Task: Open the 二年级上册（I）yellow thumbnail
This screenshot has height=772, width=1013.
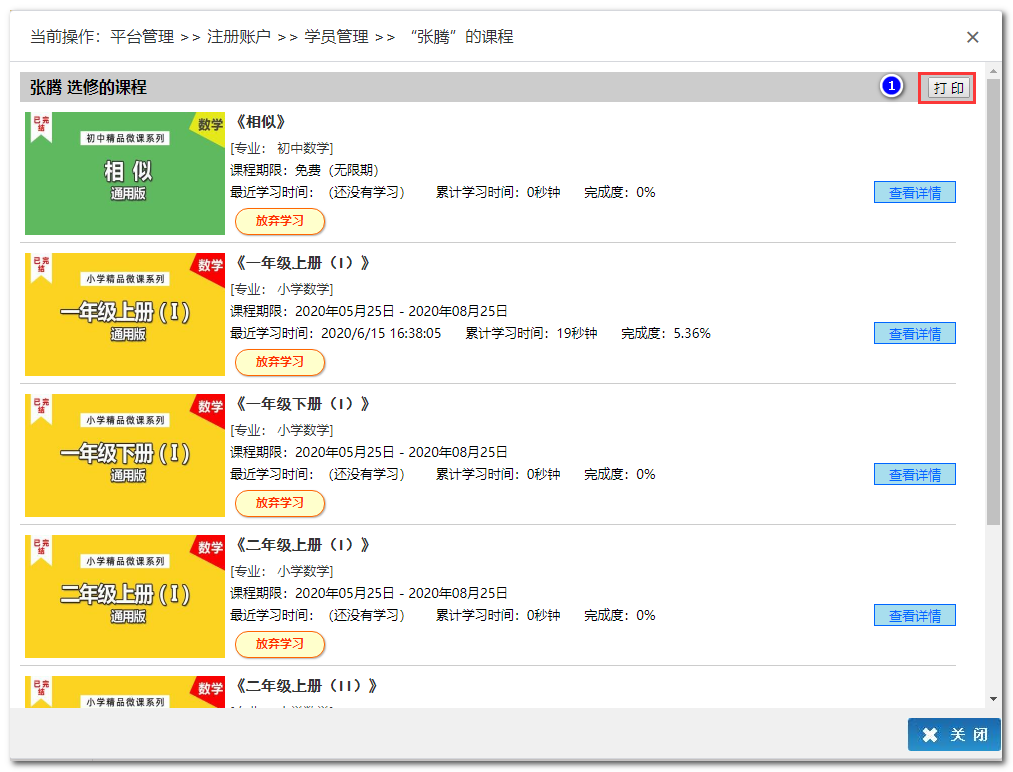Action: (125, 597)
